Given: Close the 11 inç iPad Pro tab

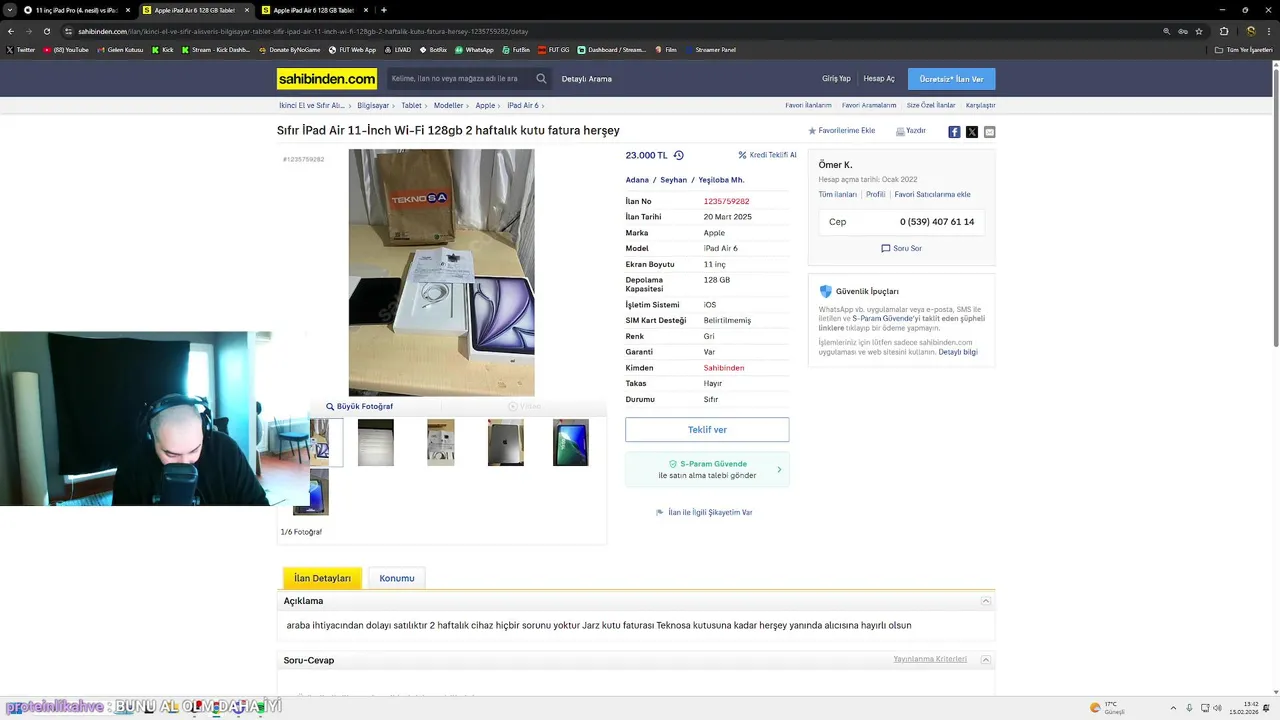Looking at the screenshot, I should click(126, 10).
